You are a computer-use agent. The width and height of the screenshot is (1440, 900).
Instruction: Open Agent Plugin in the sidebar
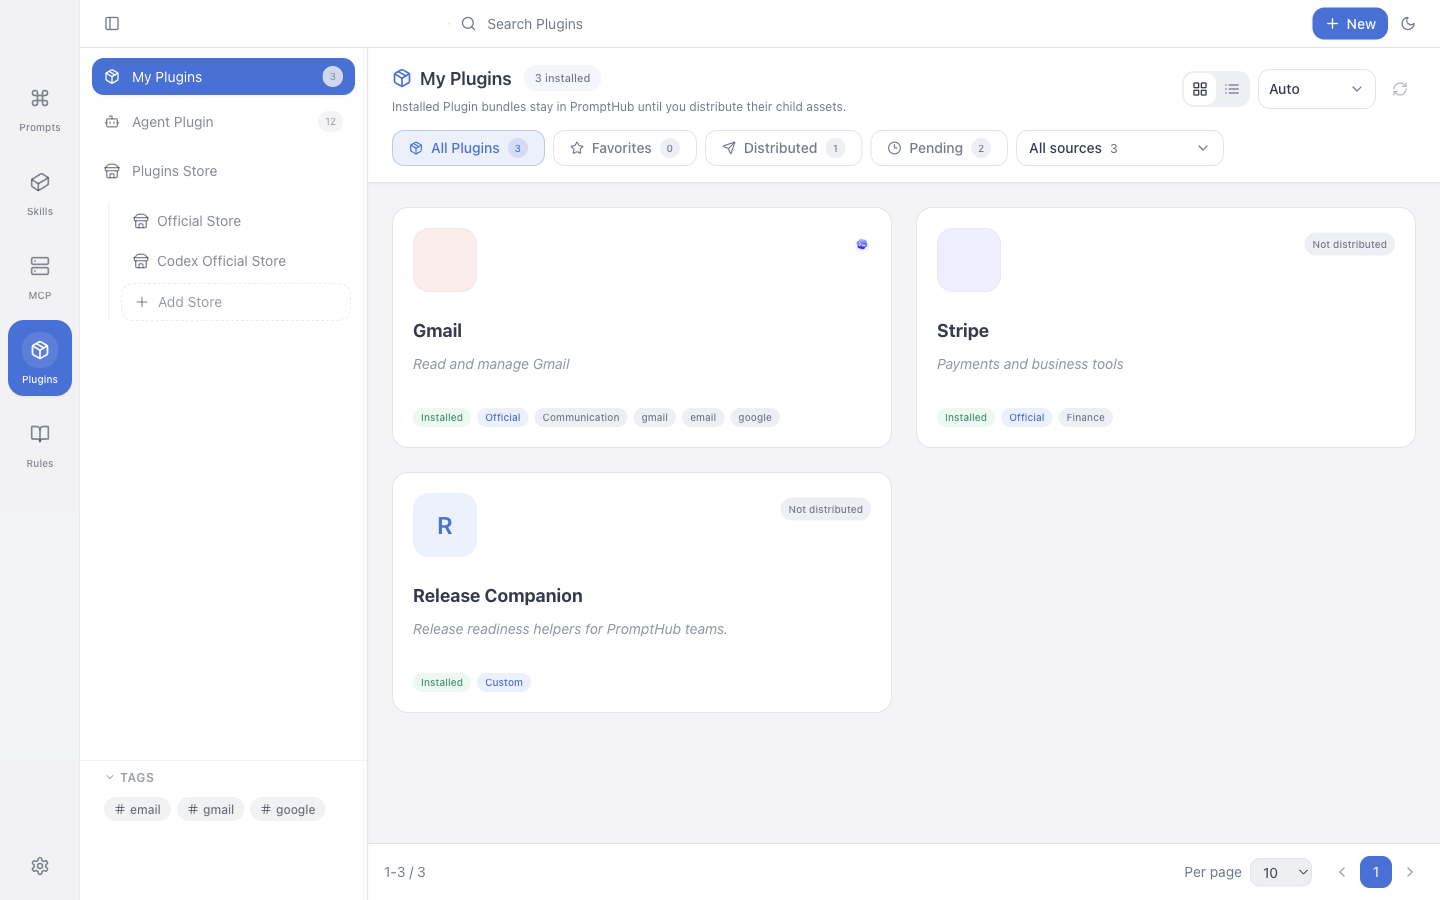tap(223, 122)
